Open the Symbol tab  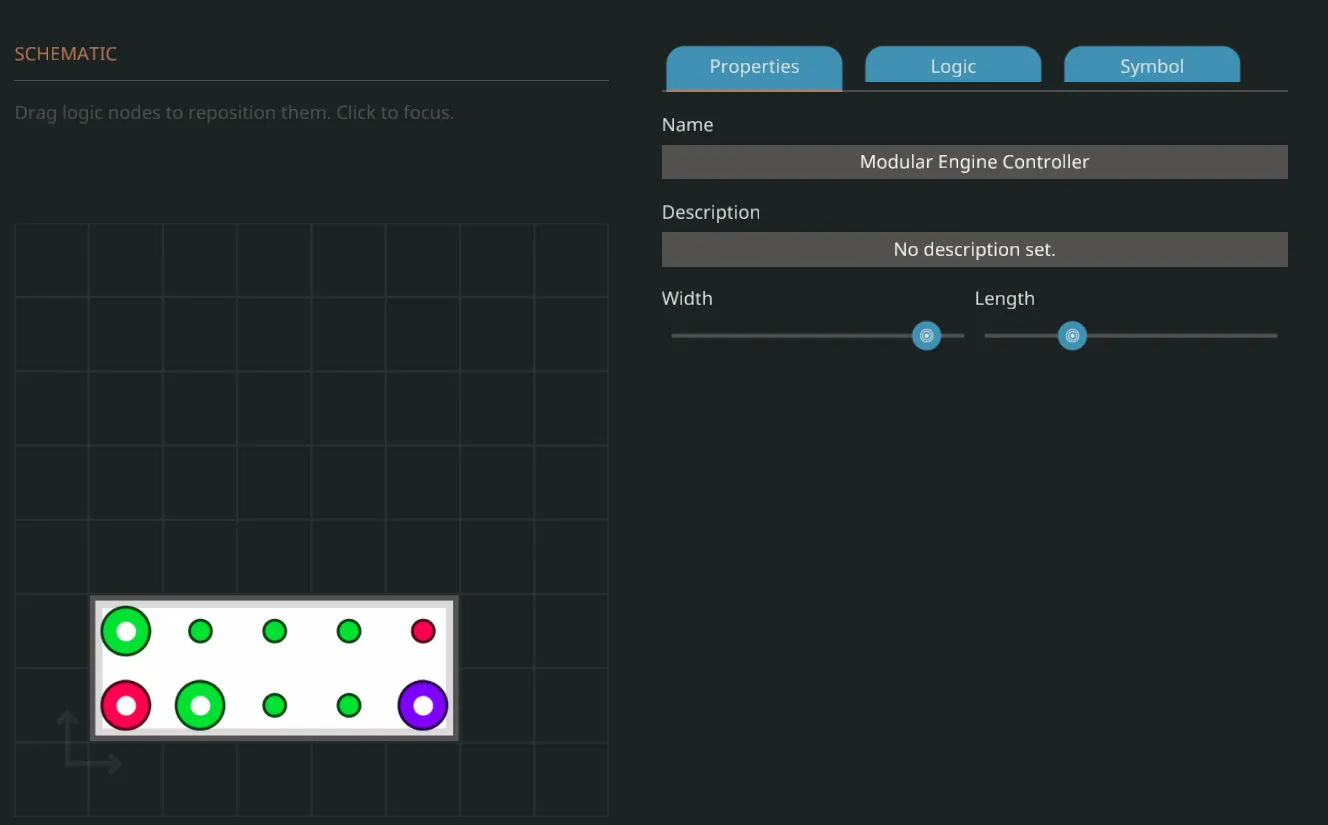point(1151,67)
